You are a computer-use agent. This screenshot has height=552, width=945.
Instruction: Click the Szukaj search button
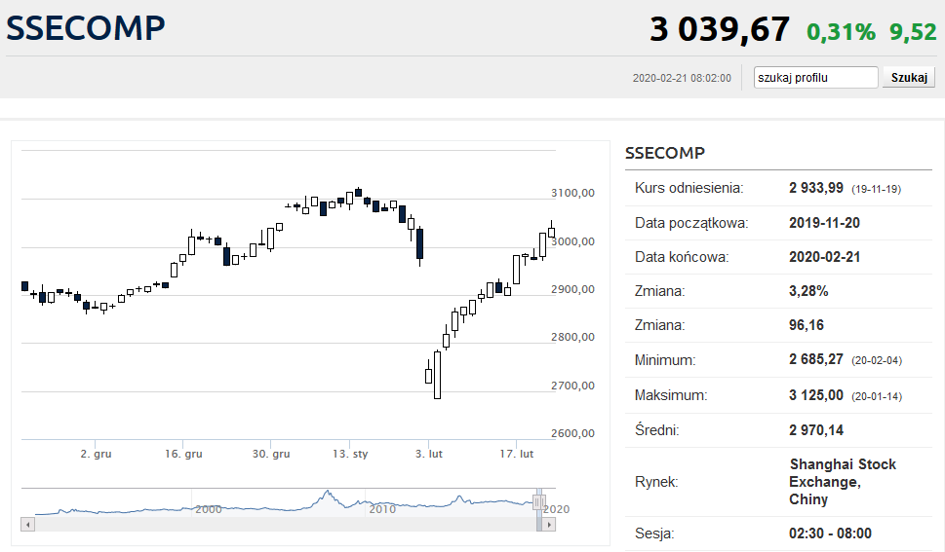click(x=908, y=78)
